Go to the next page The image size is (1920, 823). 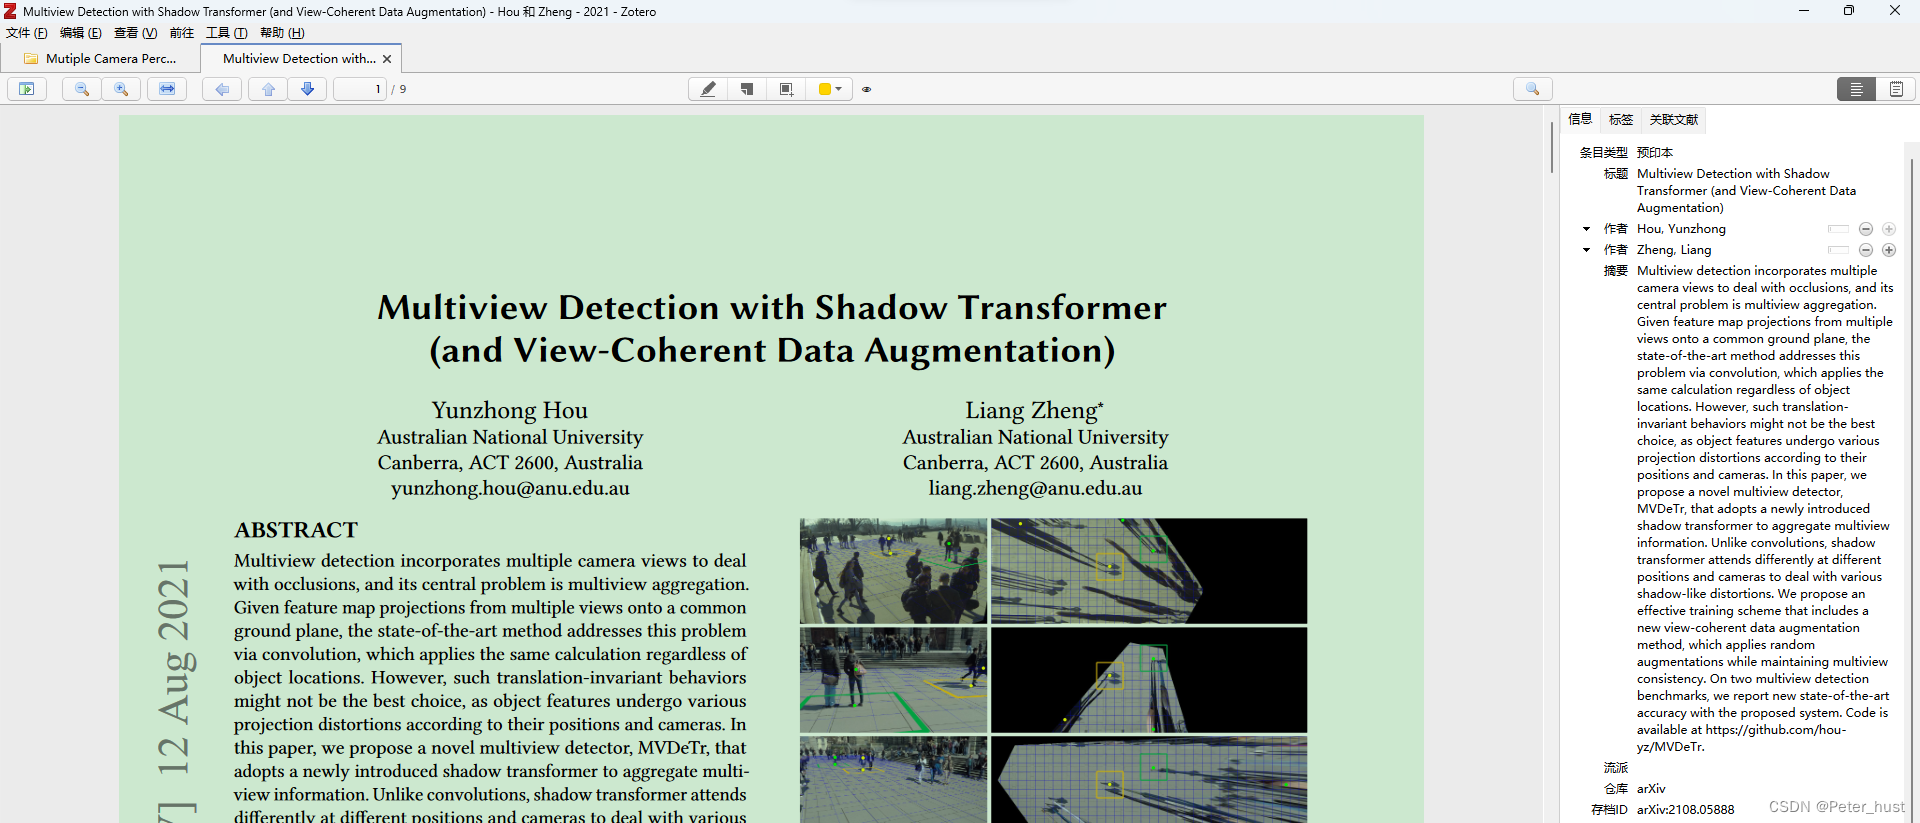308,89
